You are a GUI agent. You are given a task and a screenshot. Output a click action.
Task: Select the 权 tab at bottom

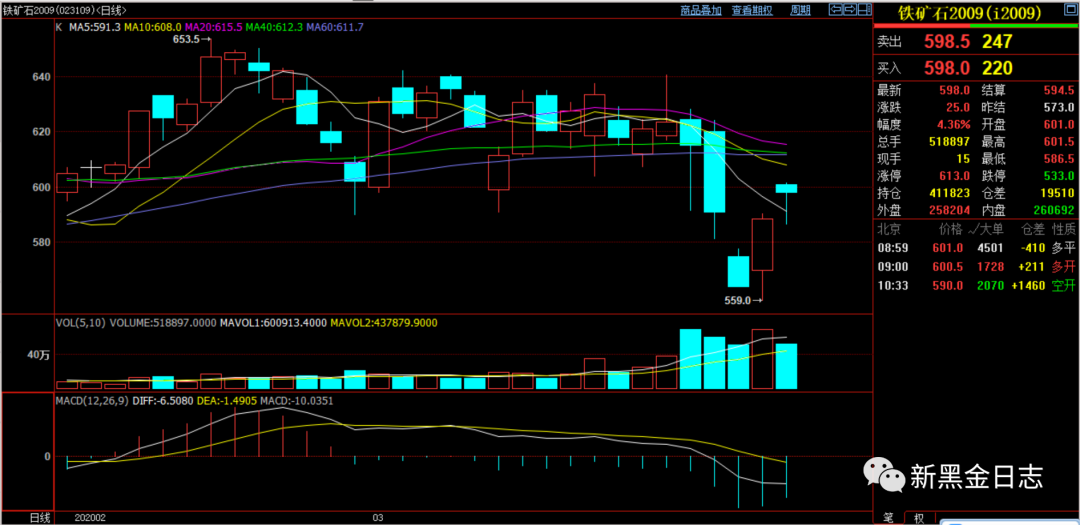(x=919, y=518)
